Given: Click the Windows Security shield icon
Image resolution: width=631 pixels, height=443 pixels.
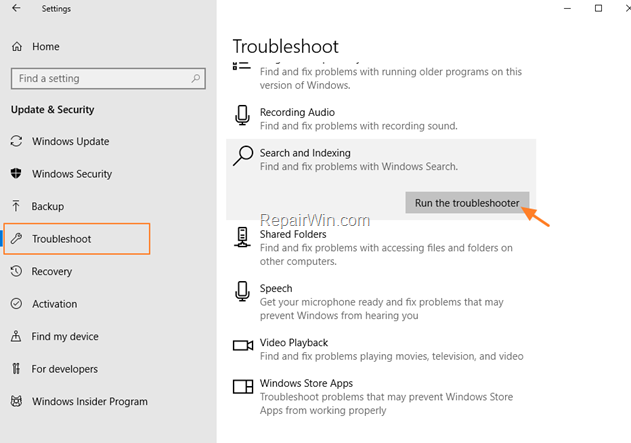Looking at the screenshot, I should [16, 173].
